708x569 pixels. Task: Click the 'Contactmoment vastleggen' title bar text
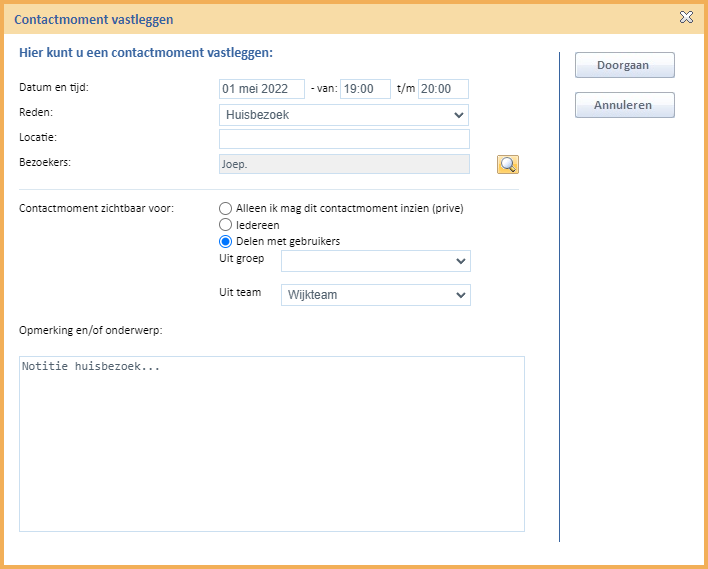94,20
